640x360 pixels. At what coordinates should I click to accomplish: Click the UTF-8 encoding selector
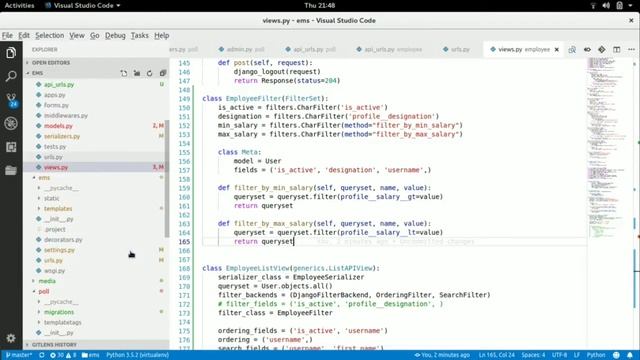click(x=559, y=355)
